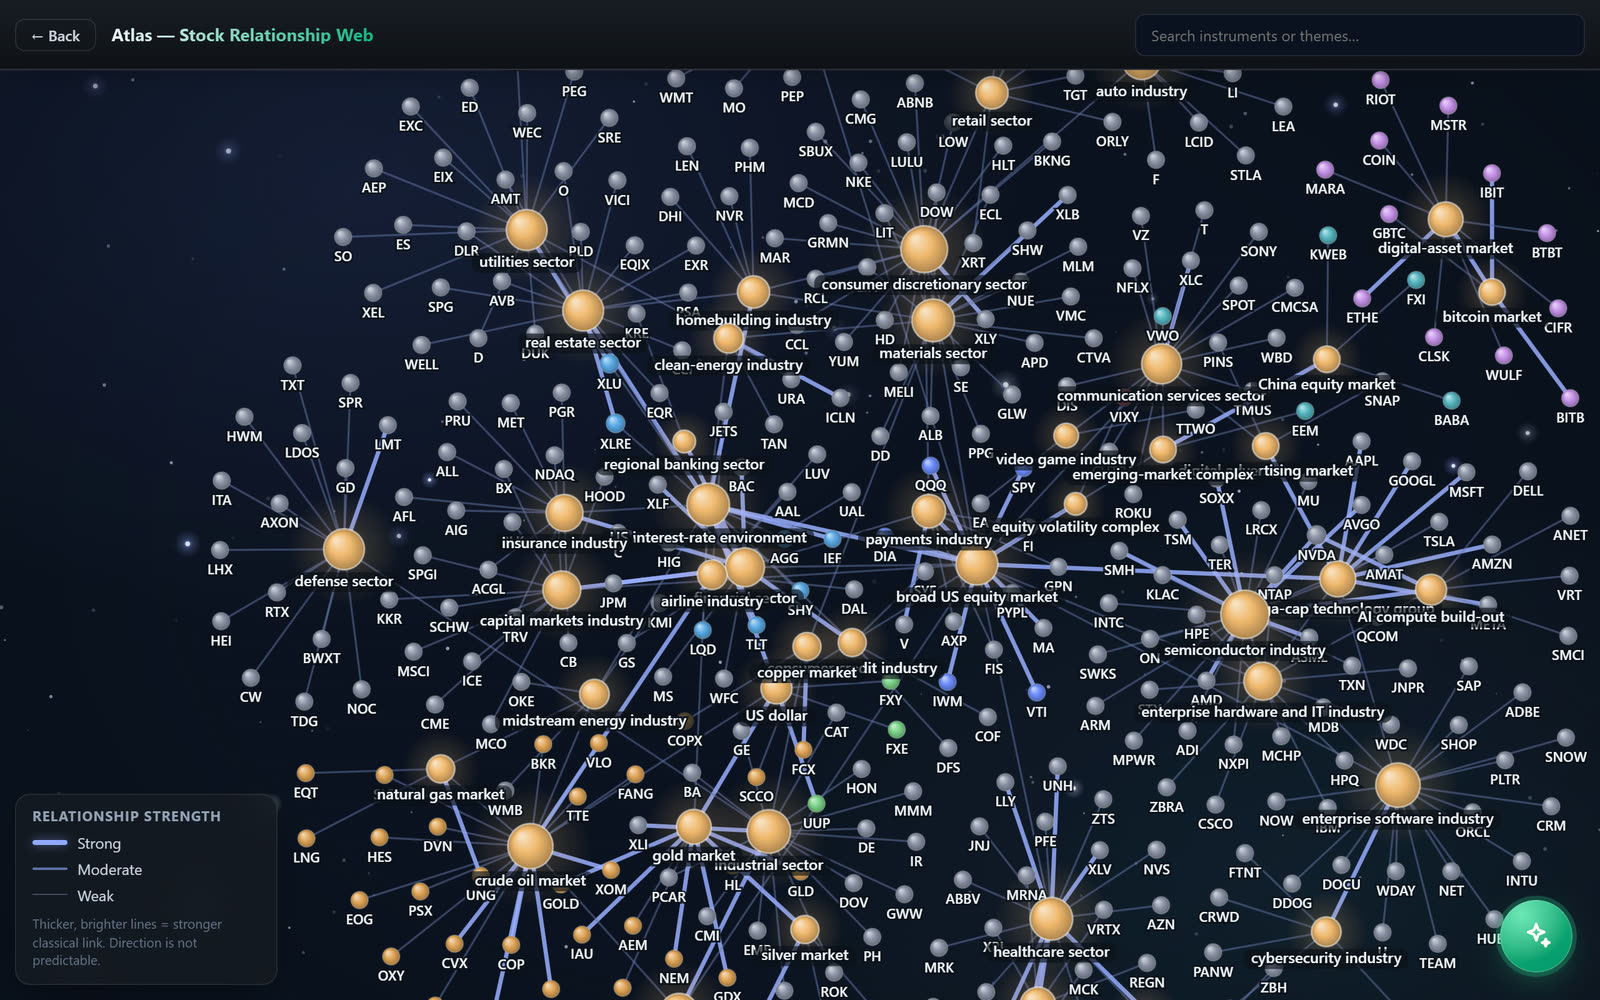Click the EQT stock node
The height and width of the screenshot is (1000, 1600).
(x=306, y=773)
